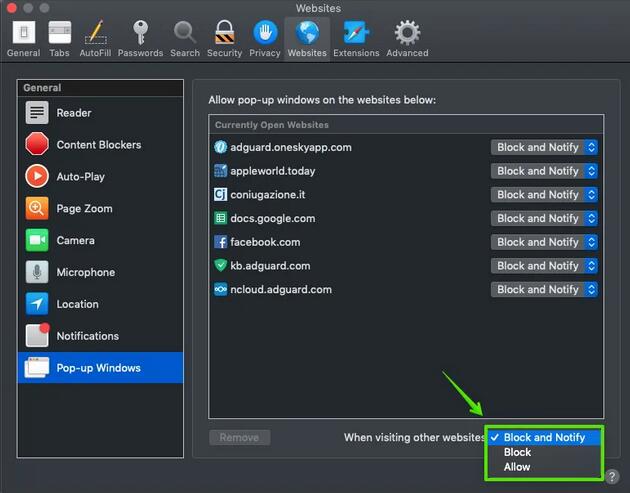630x493 pixels.
Task: Open popup setting dropdown for docs.google.com
Action: [x=545, y=218]
